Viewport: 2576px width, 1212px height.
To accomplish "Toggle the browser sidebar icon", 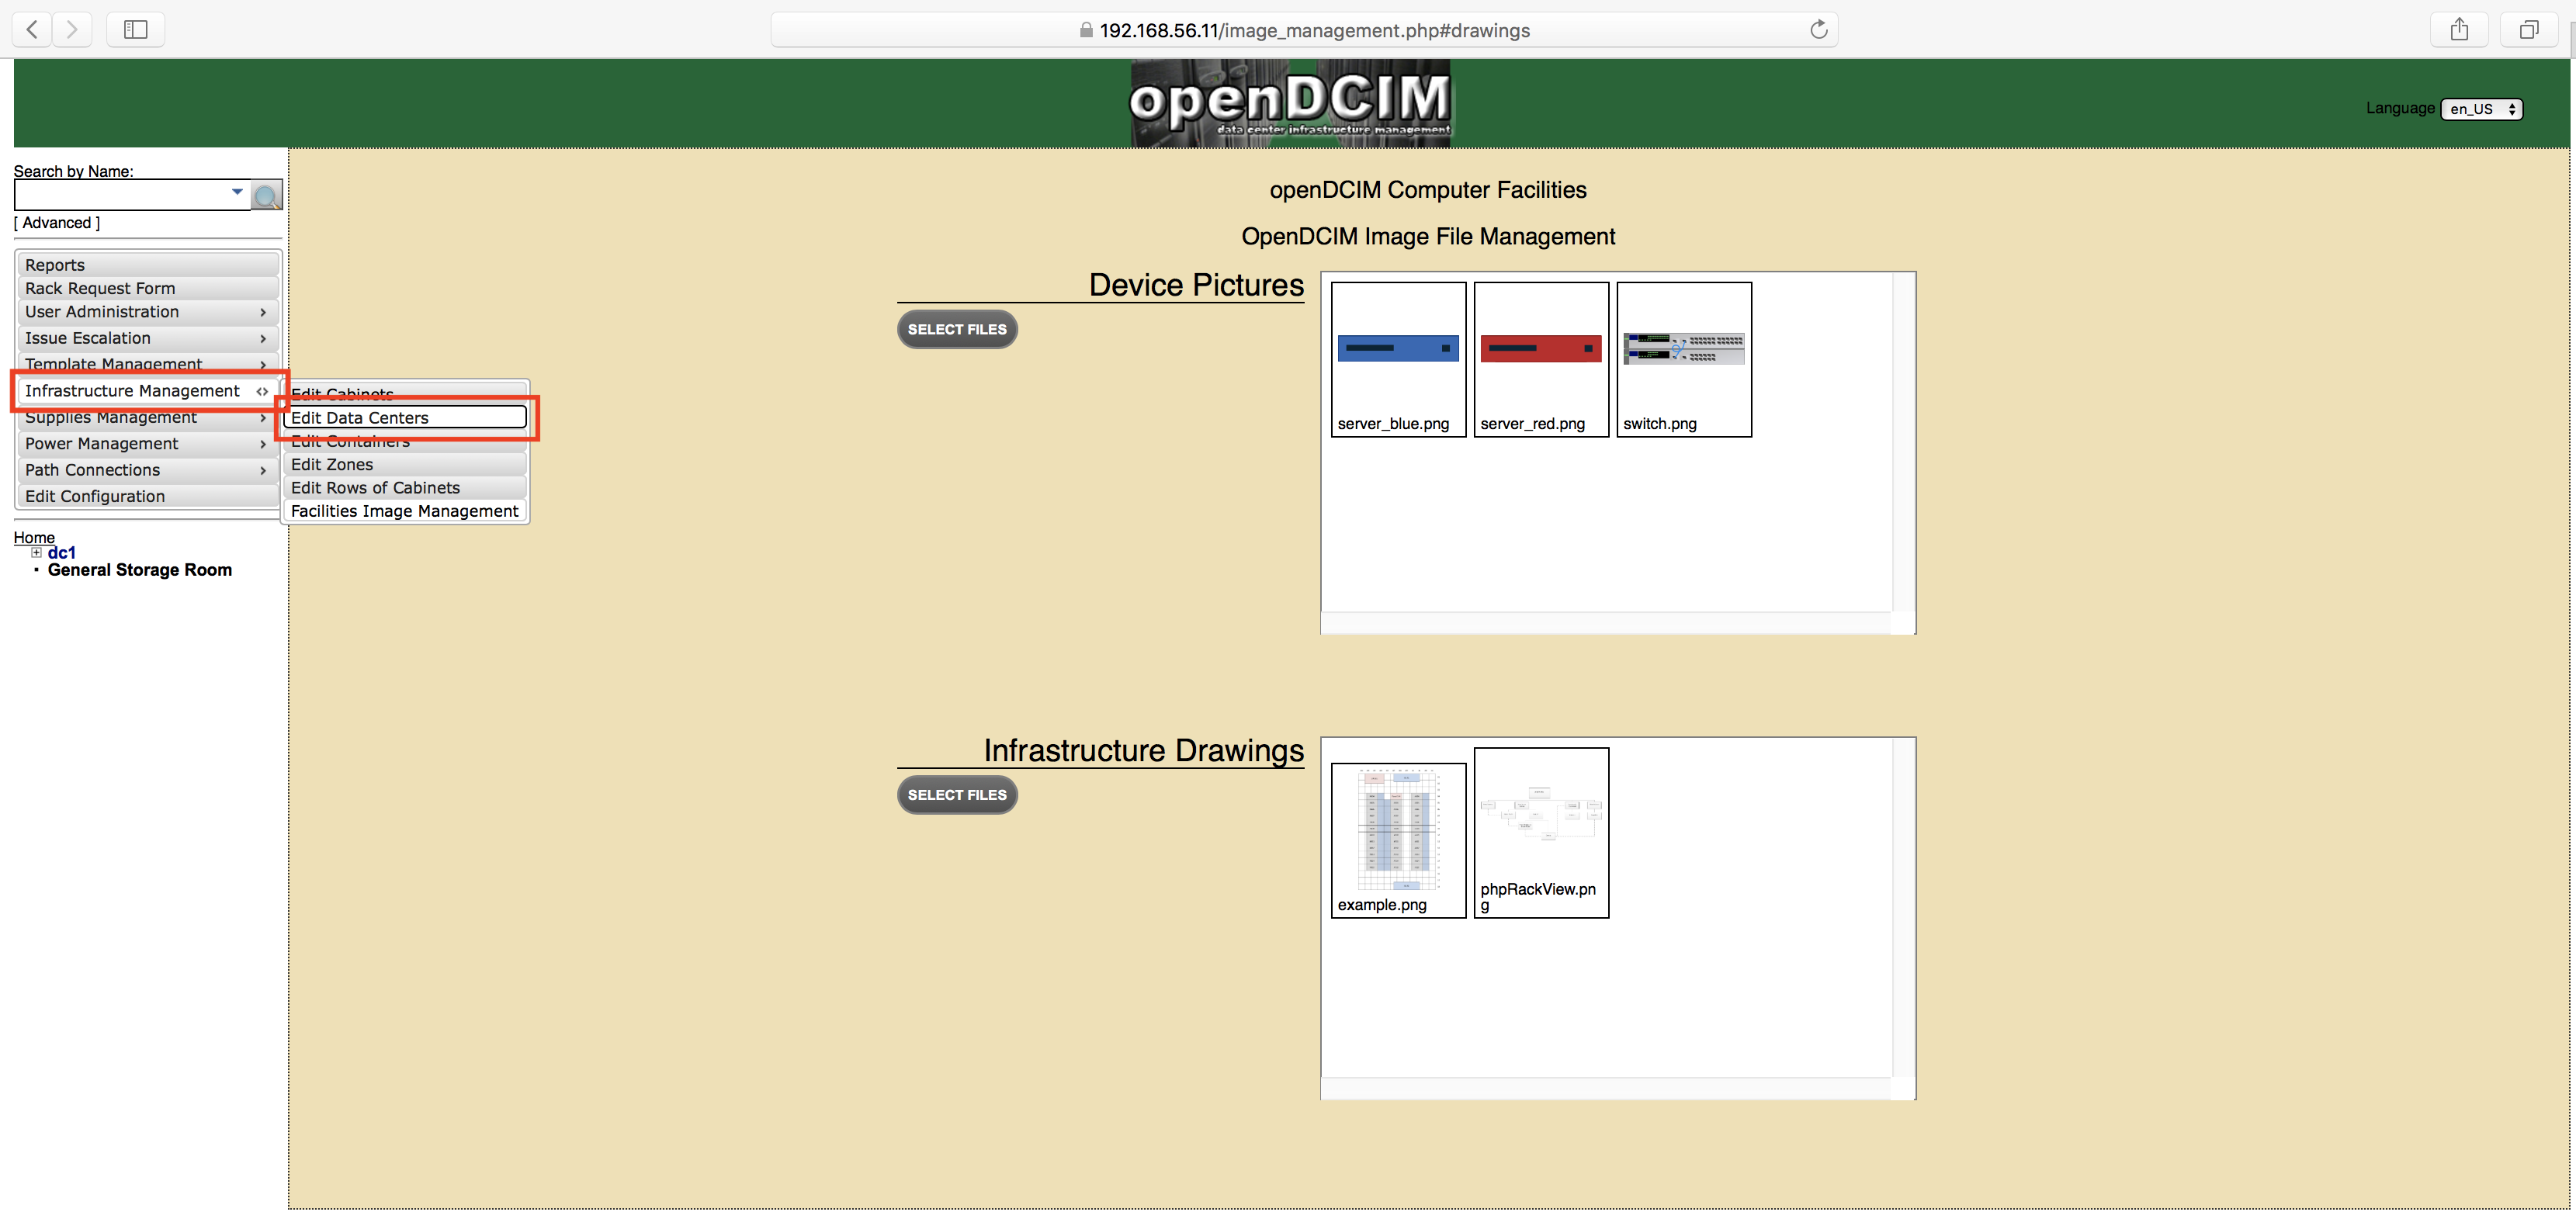I will [x=135, y=30].
